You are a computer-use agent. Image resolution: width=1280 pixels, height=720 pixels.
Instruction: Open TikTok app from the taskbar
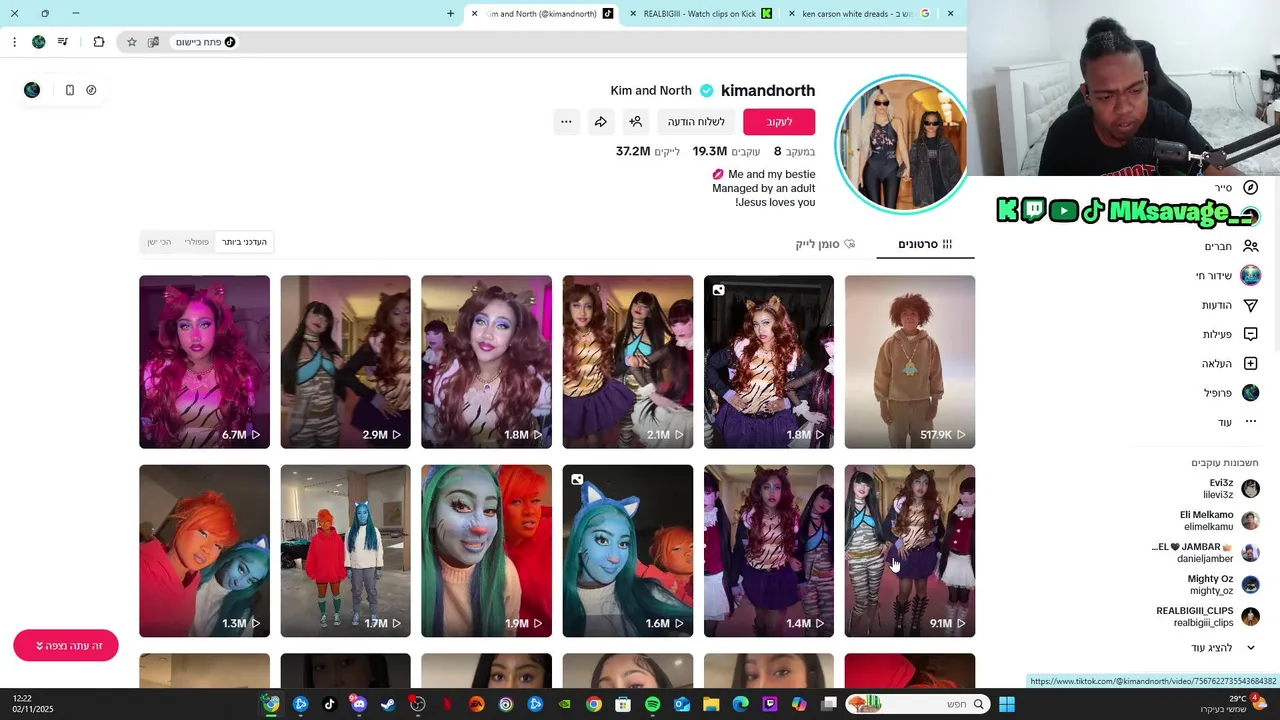coord(329,704)
